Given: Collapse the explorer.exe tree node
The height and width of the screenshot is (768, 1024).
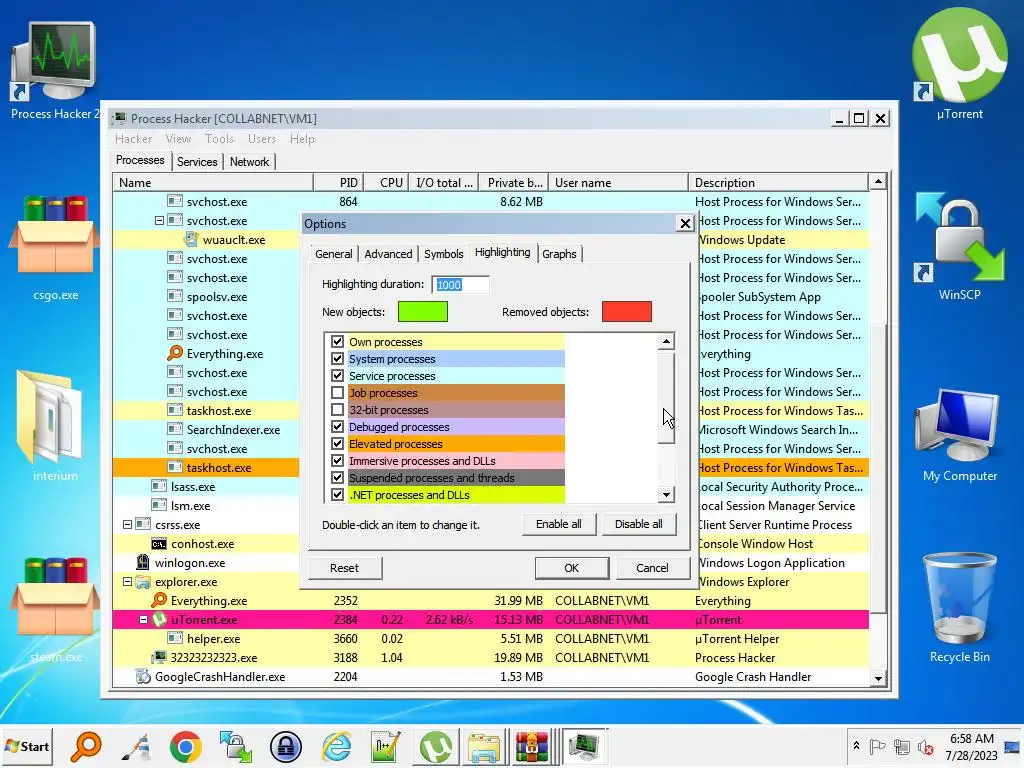Looking at the screenshot, I should coord(127,581).
